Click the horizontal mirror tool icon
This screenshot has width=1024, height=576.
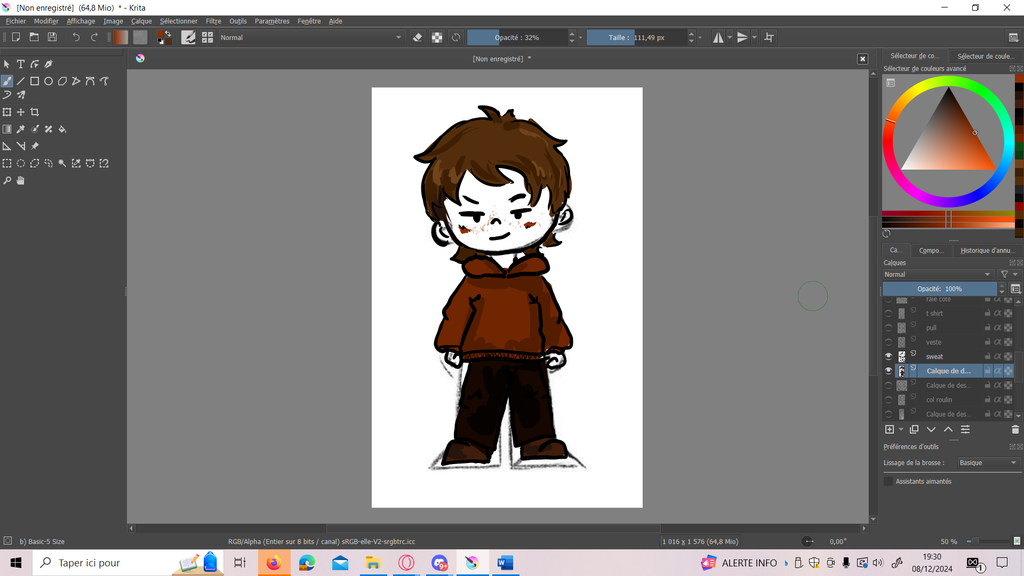click(x=718, y=37)
